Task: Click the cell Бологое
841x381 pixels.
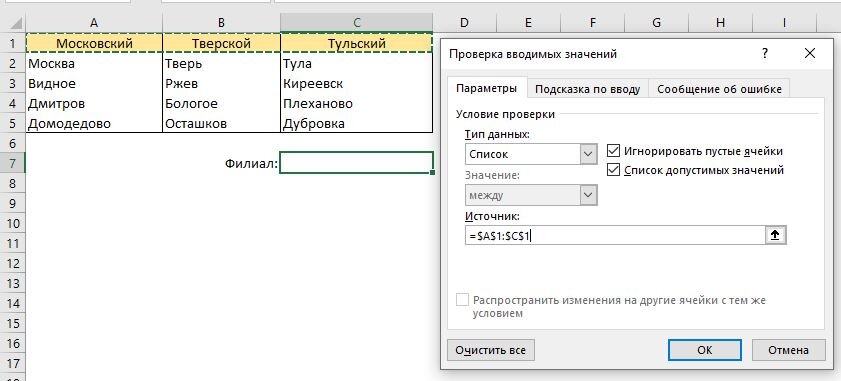Action: pos(221,104)
